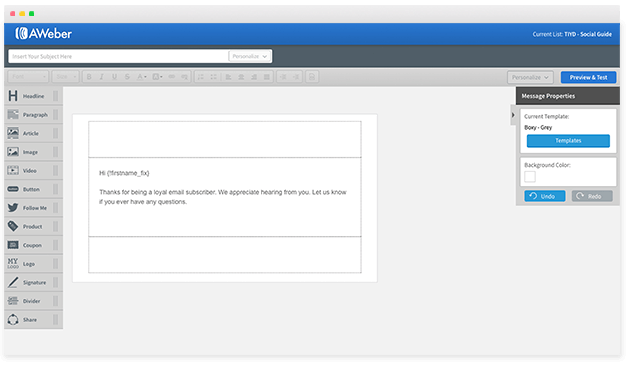Screen dimensions: 628x367
Task: Open the Font dropdown
Action: pos(28,77)
